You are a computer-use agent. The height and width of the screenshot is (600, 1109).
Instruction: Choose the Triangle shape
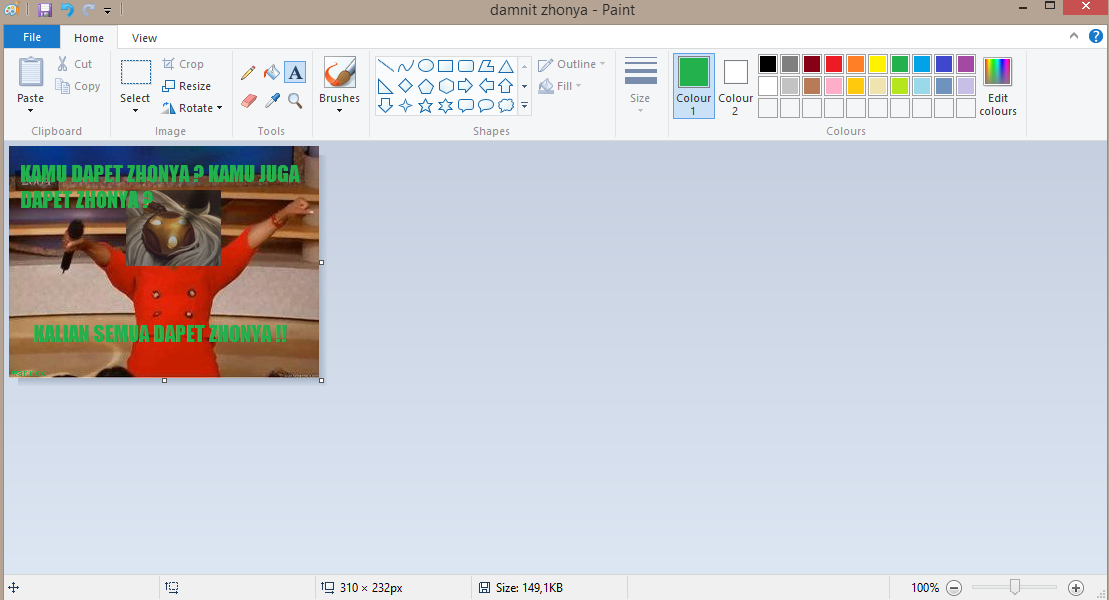(506, 67)
